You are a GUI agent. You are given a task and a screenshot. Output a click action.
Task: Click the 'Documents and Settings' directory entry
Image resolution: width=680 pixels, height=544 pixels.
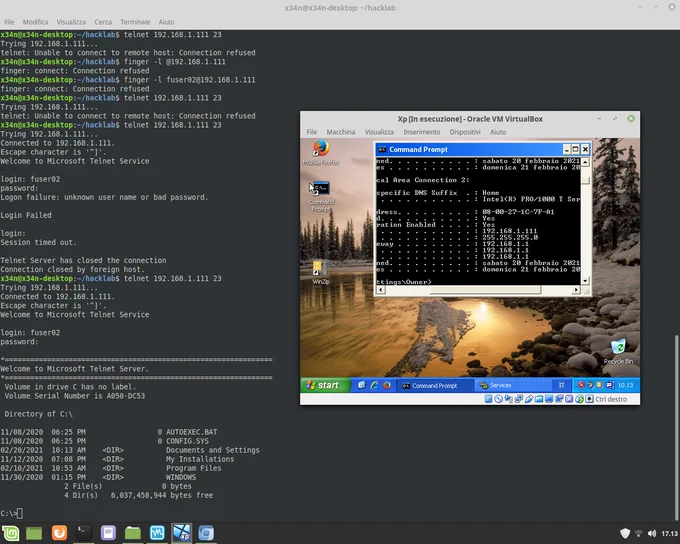coord(212,450)
